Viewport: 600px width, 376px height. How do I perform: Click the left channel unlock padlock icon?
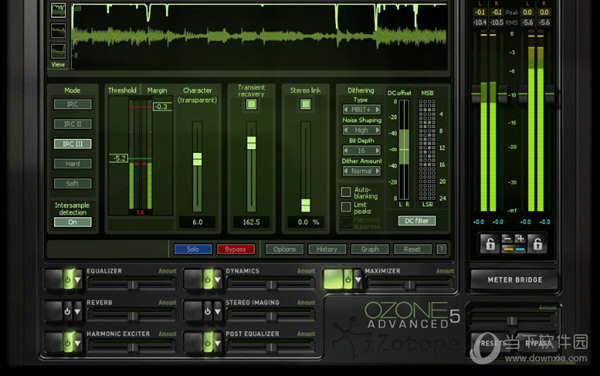(490, 244)
